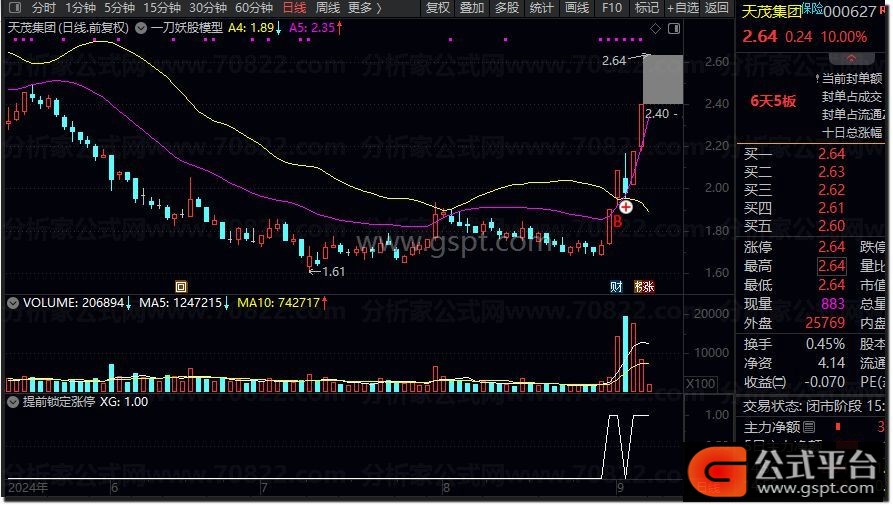This screenshot has height=505, width=893.
Task: Select the July marker on the time axis
Action: (264, 487)
